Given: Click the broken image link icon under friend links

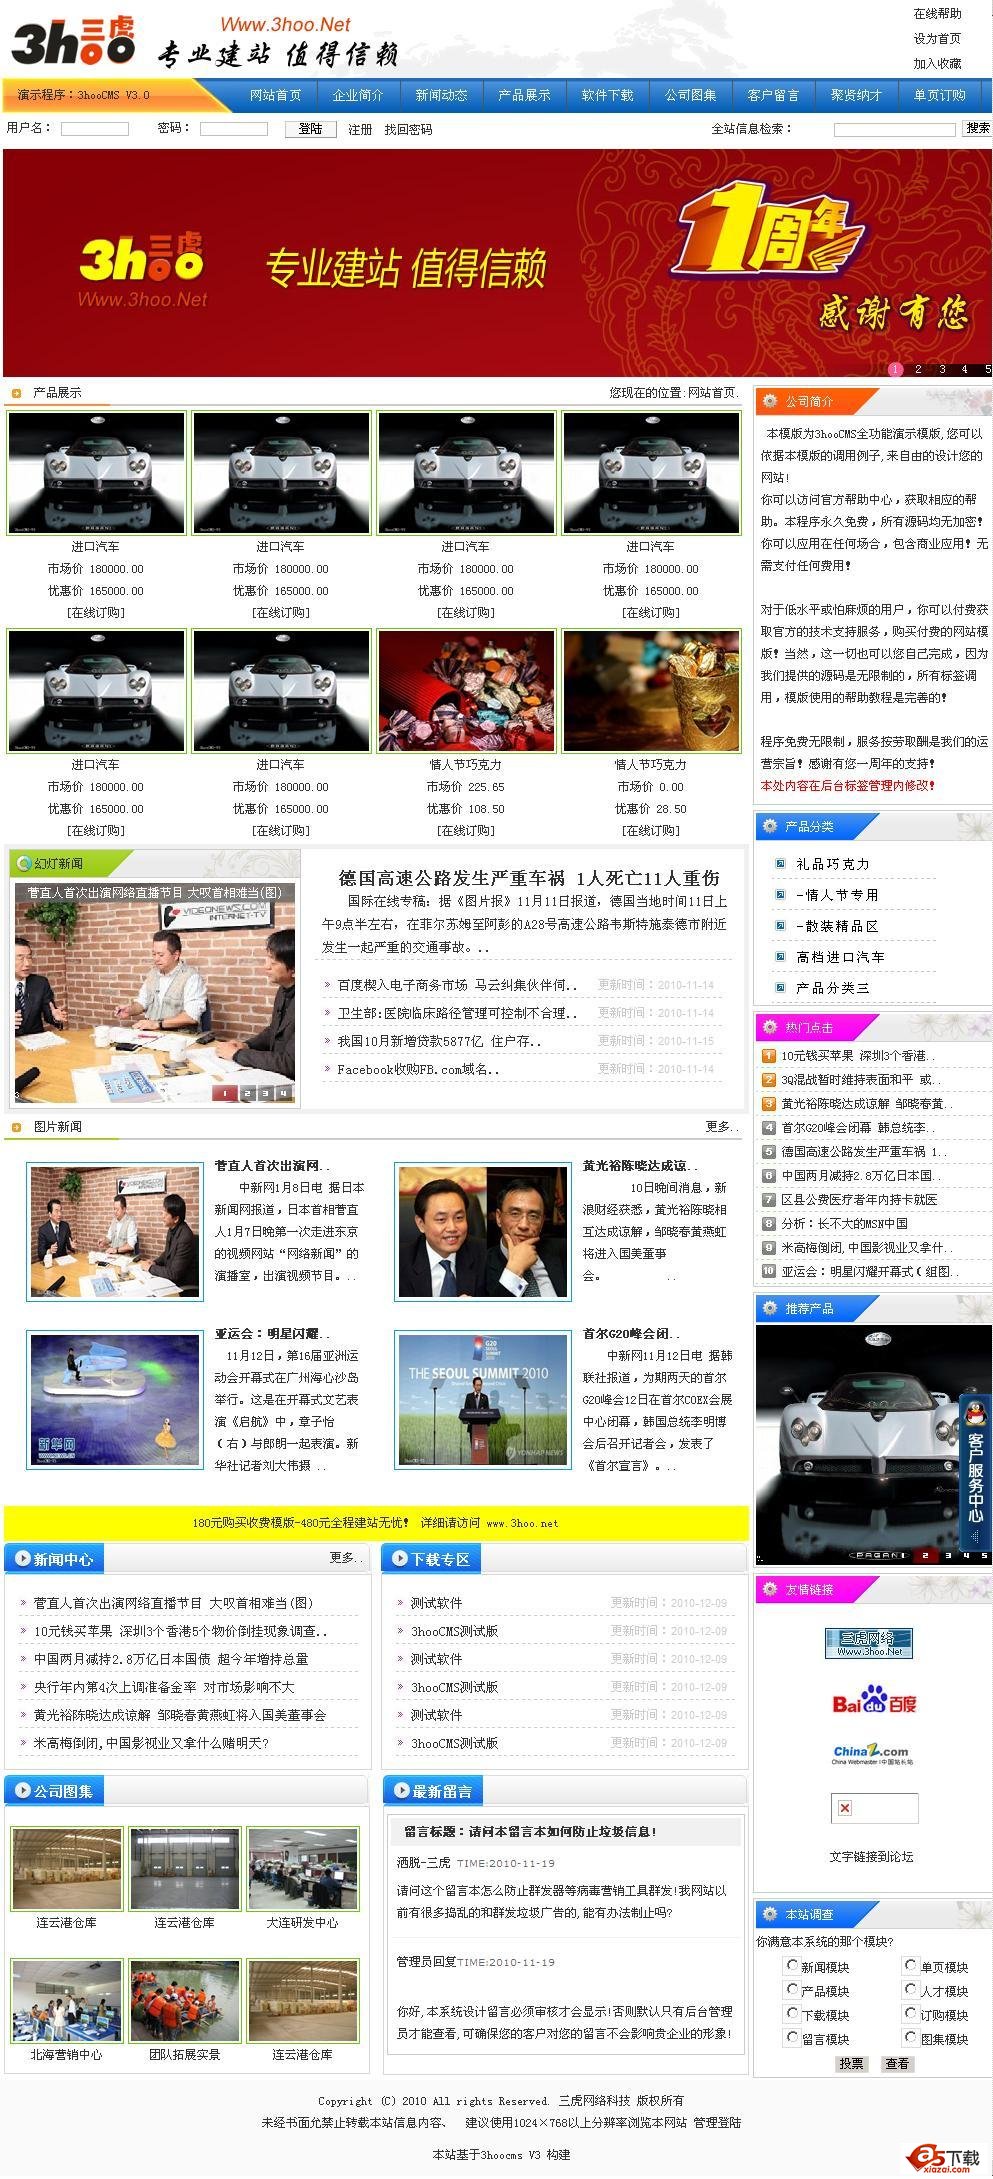Looking at the screenshot, I should click(x=845, y=1808).
